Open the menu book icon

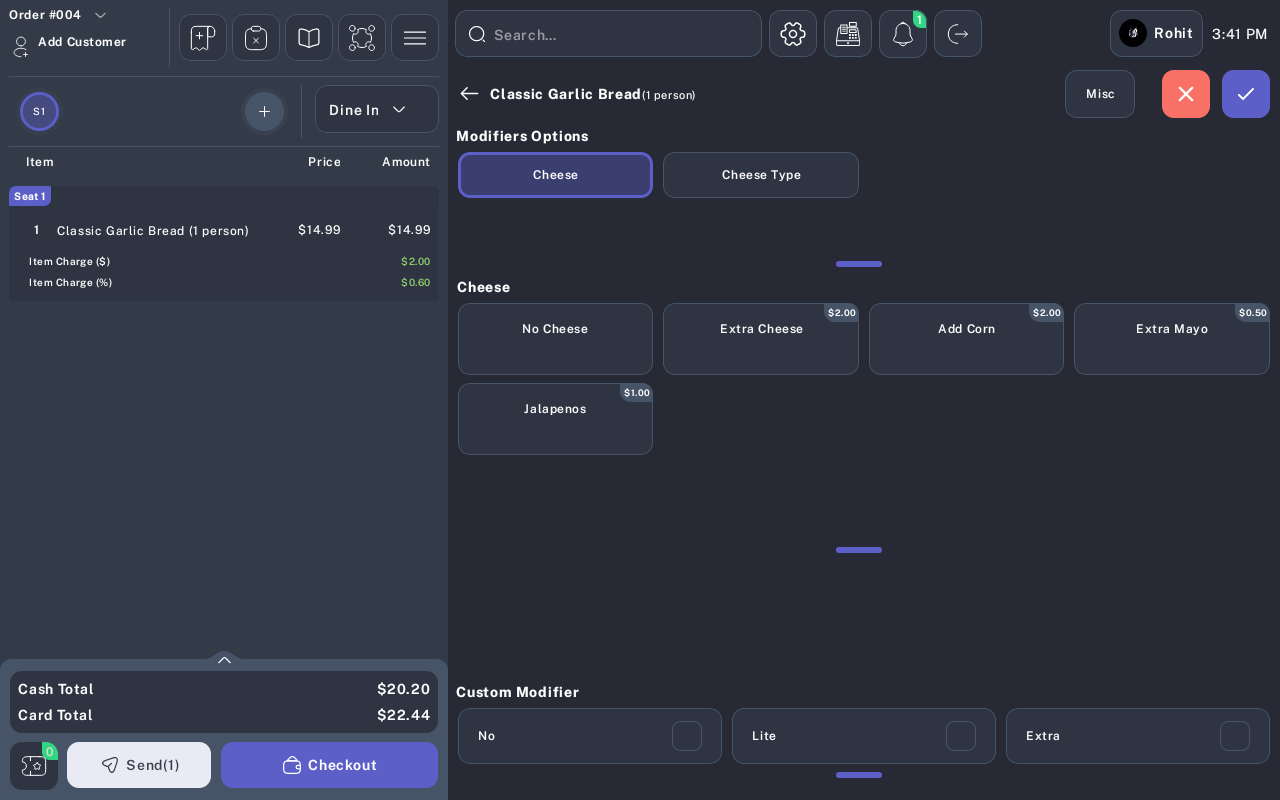coord(309,38)
